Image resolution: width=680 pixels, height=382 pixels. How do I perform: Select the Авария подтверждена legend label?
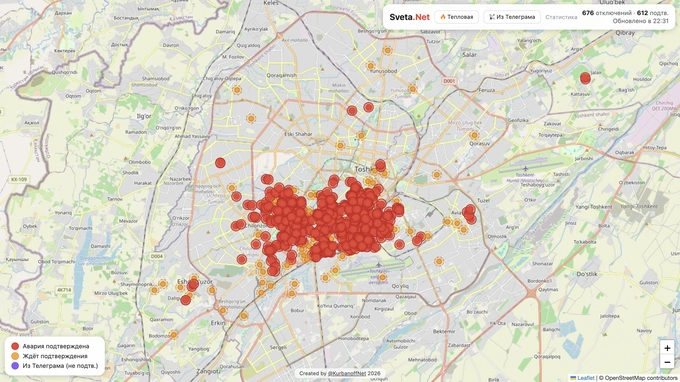pos(56,346)
